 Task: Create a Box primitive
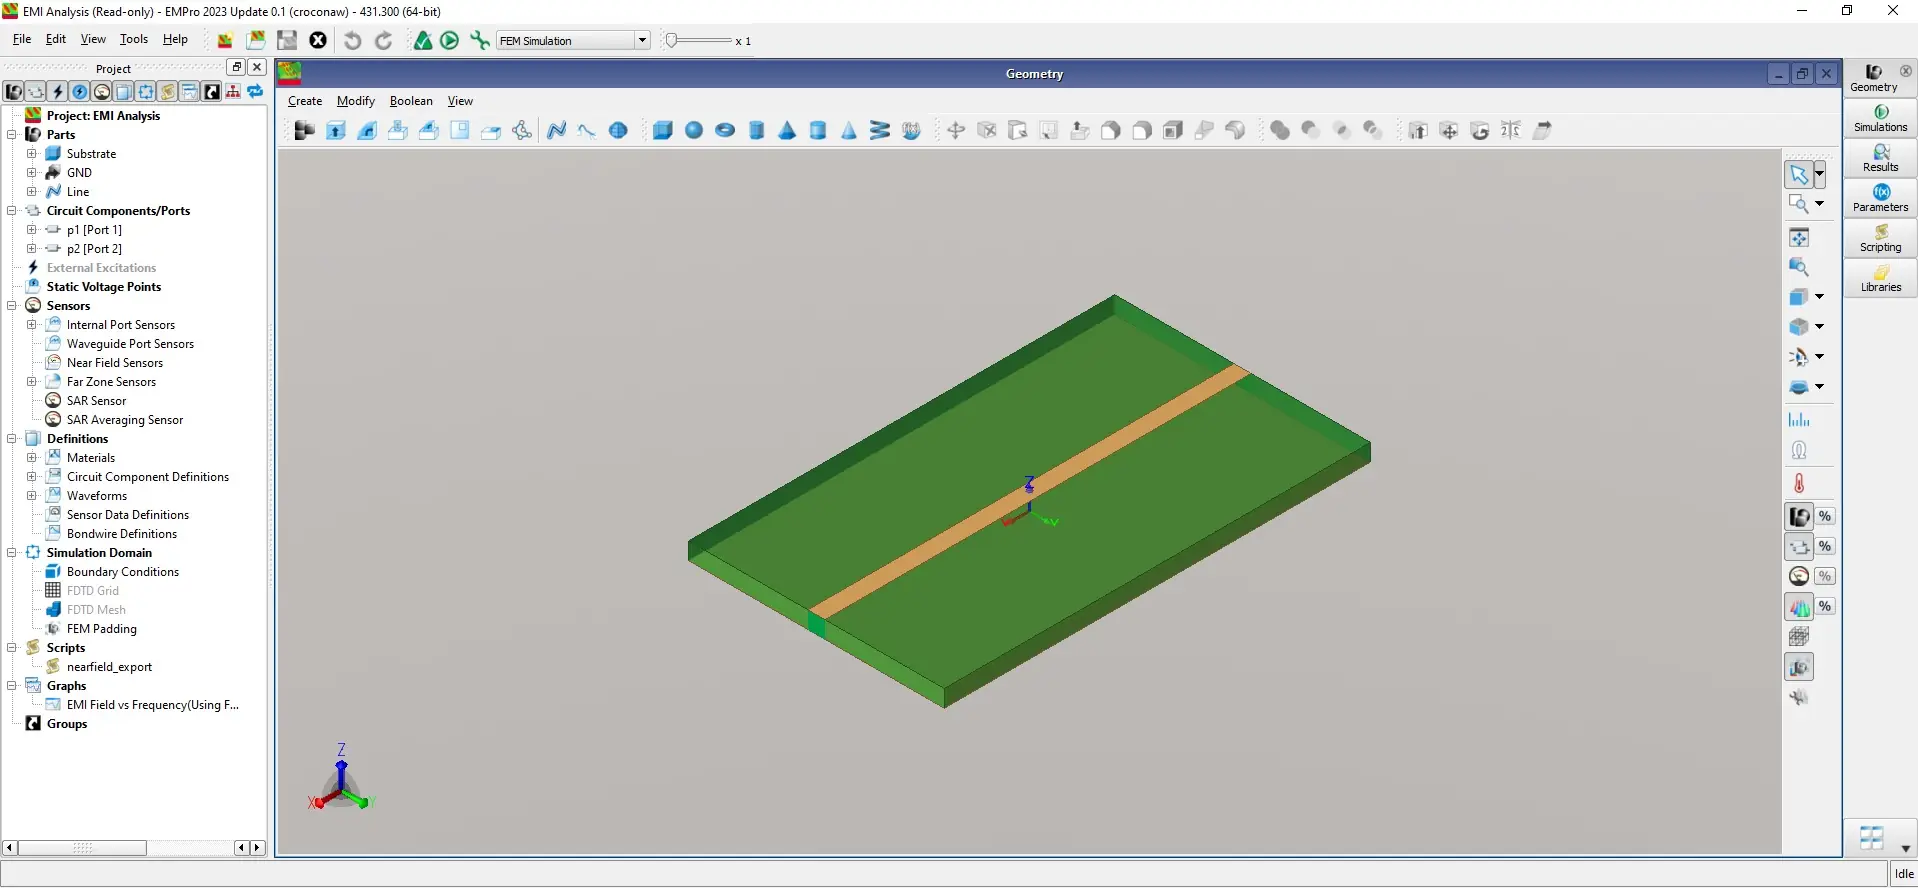(663, 130)
